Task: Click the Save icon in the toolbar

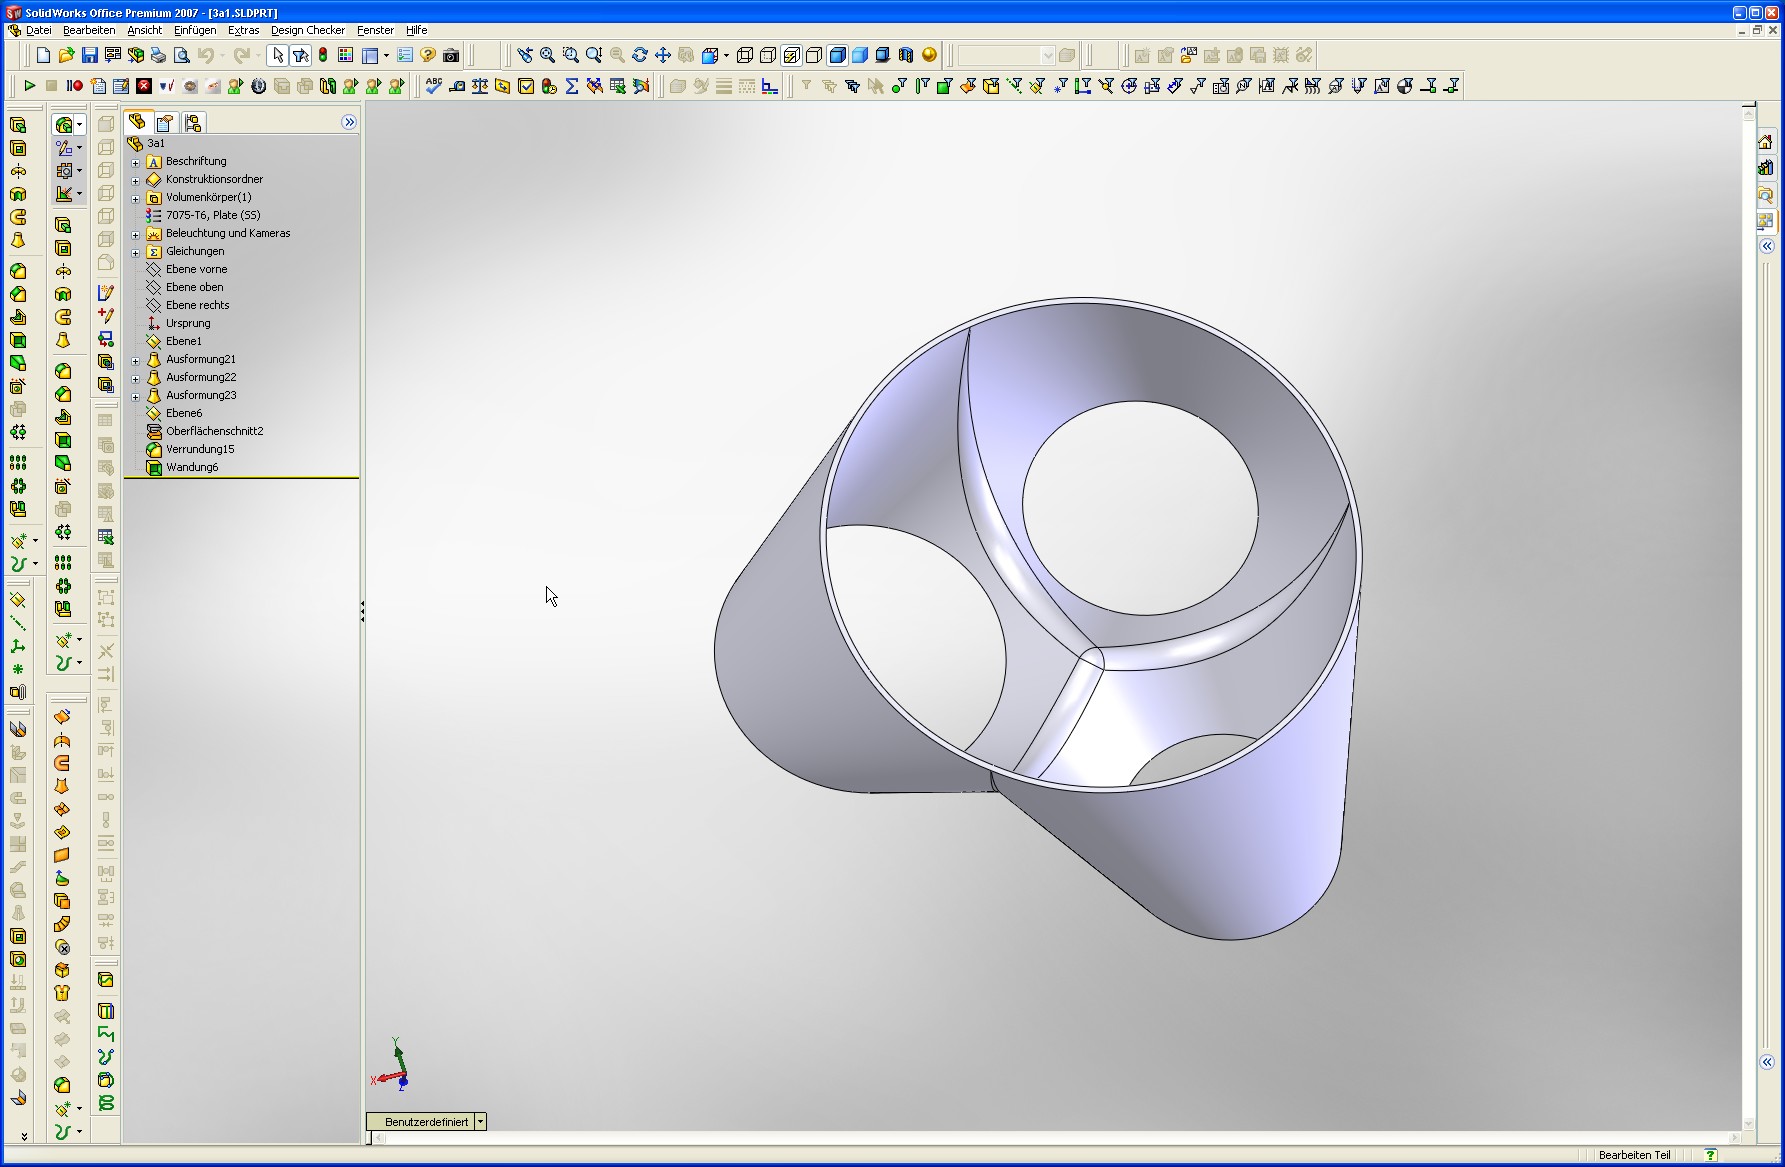Action: click(x=89, y=55)
